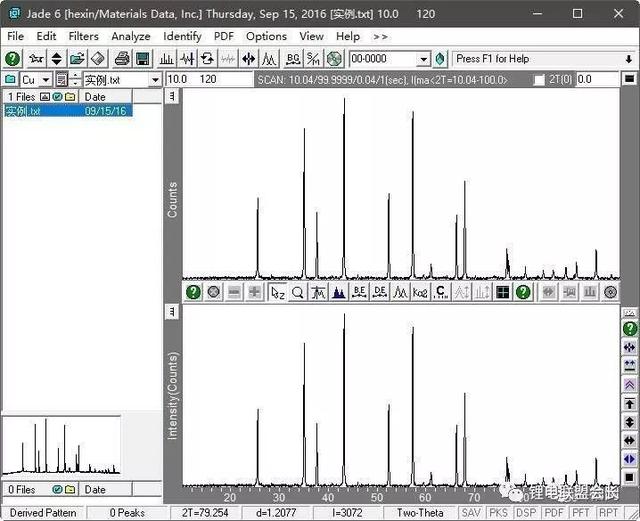Image resolution: width=640 pixels, height=521 pixels.
Task: Expand the menu bar with the >> chevron
Action: tap(380, 37)
